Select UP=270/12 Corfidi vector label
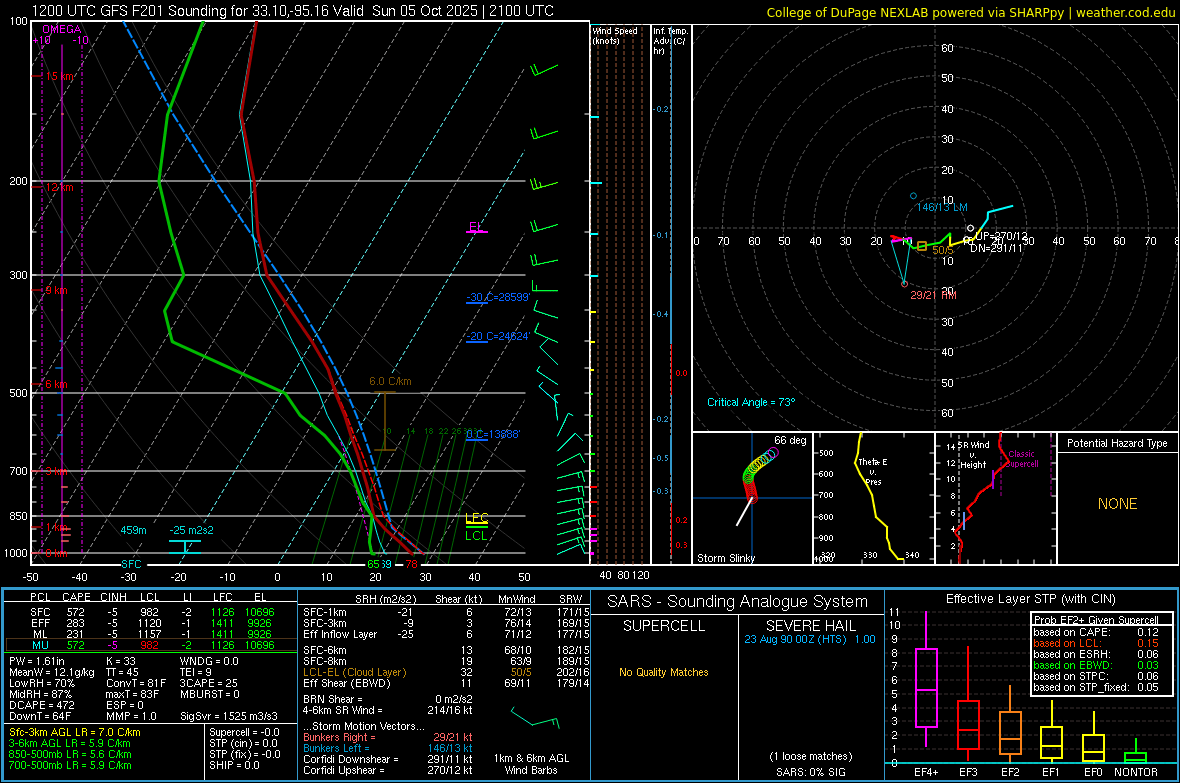This screenshot has height=783, width=1180. tap(1002, 236)
